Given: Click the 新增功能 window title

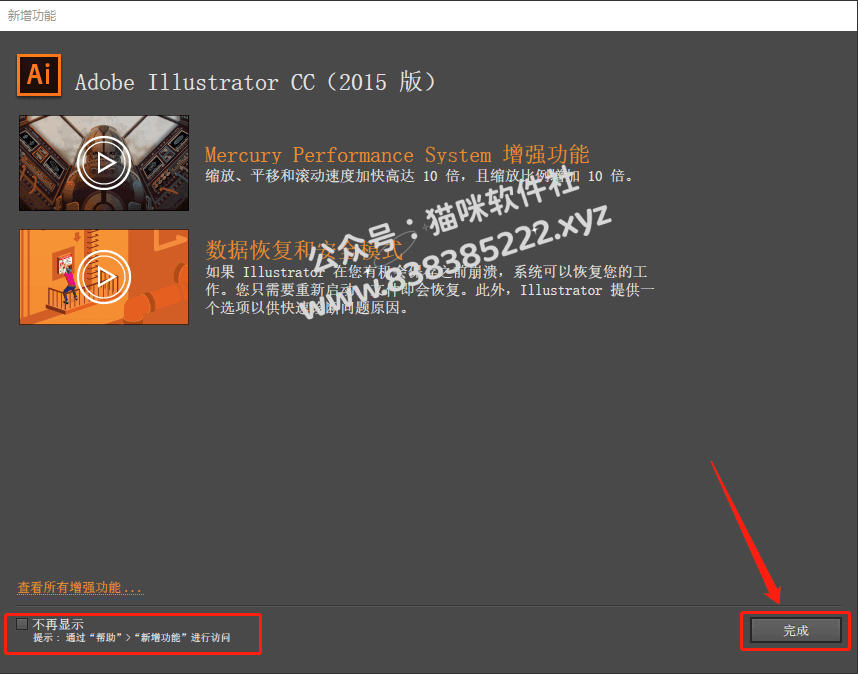Looking at the screenshot, I should (x=32, y=15).
